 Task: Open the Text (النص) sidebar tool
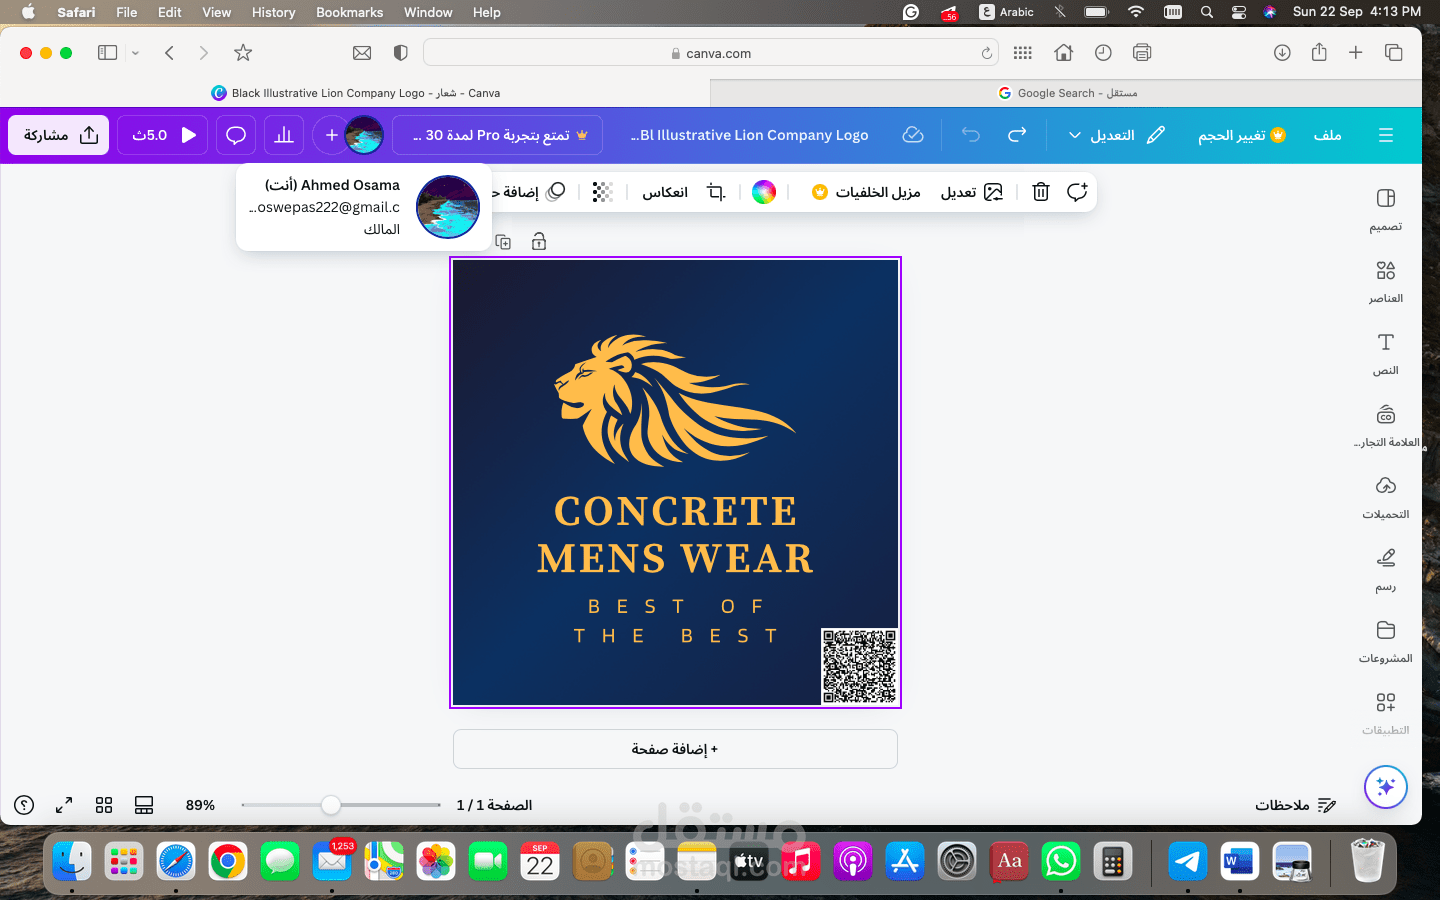point(1385,353)
